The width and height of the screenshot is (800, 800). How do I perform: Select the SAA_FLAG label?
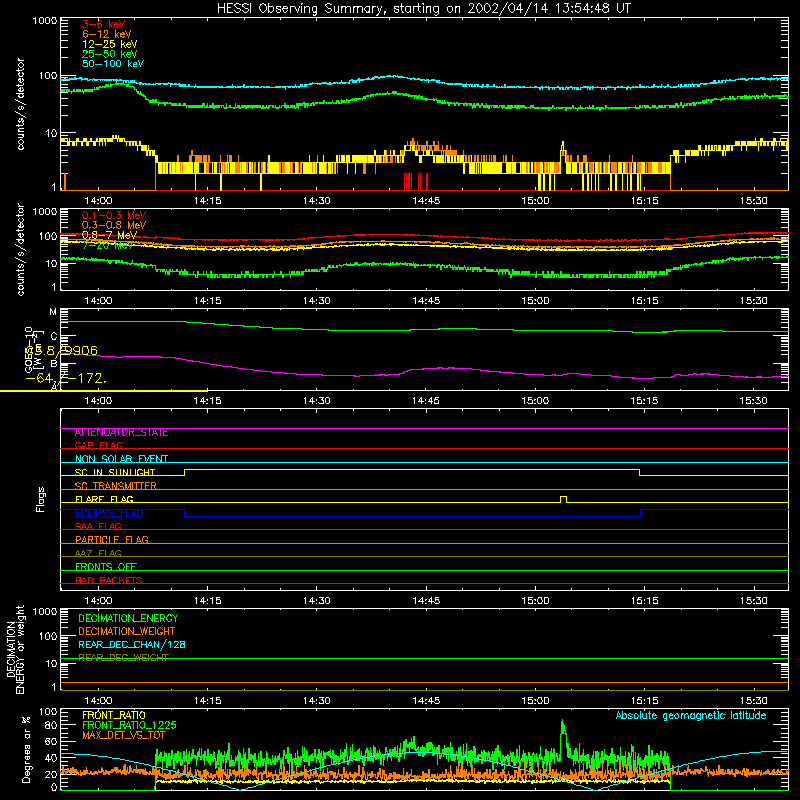coord(98,526)
